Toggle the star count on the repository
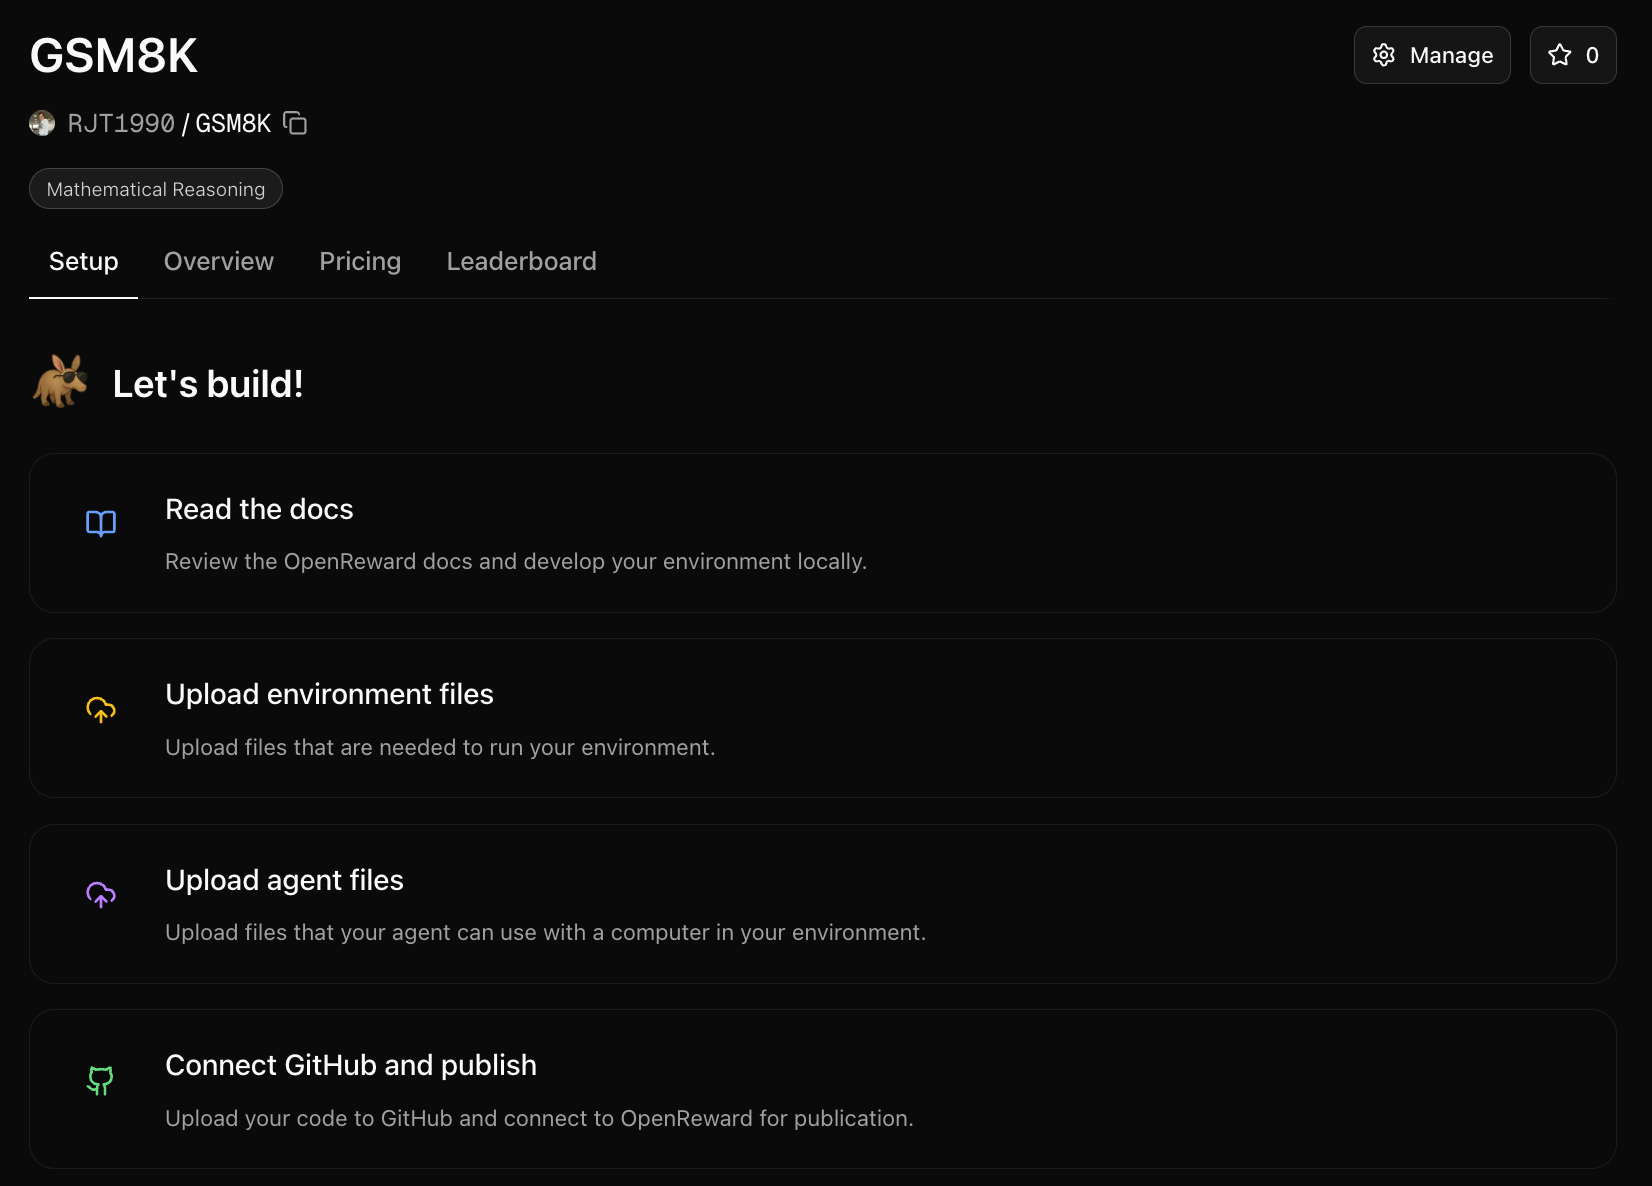The image size is (1652, 1186). 1572,55
